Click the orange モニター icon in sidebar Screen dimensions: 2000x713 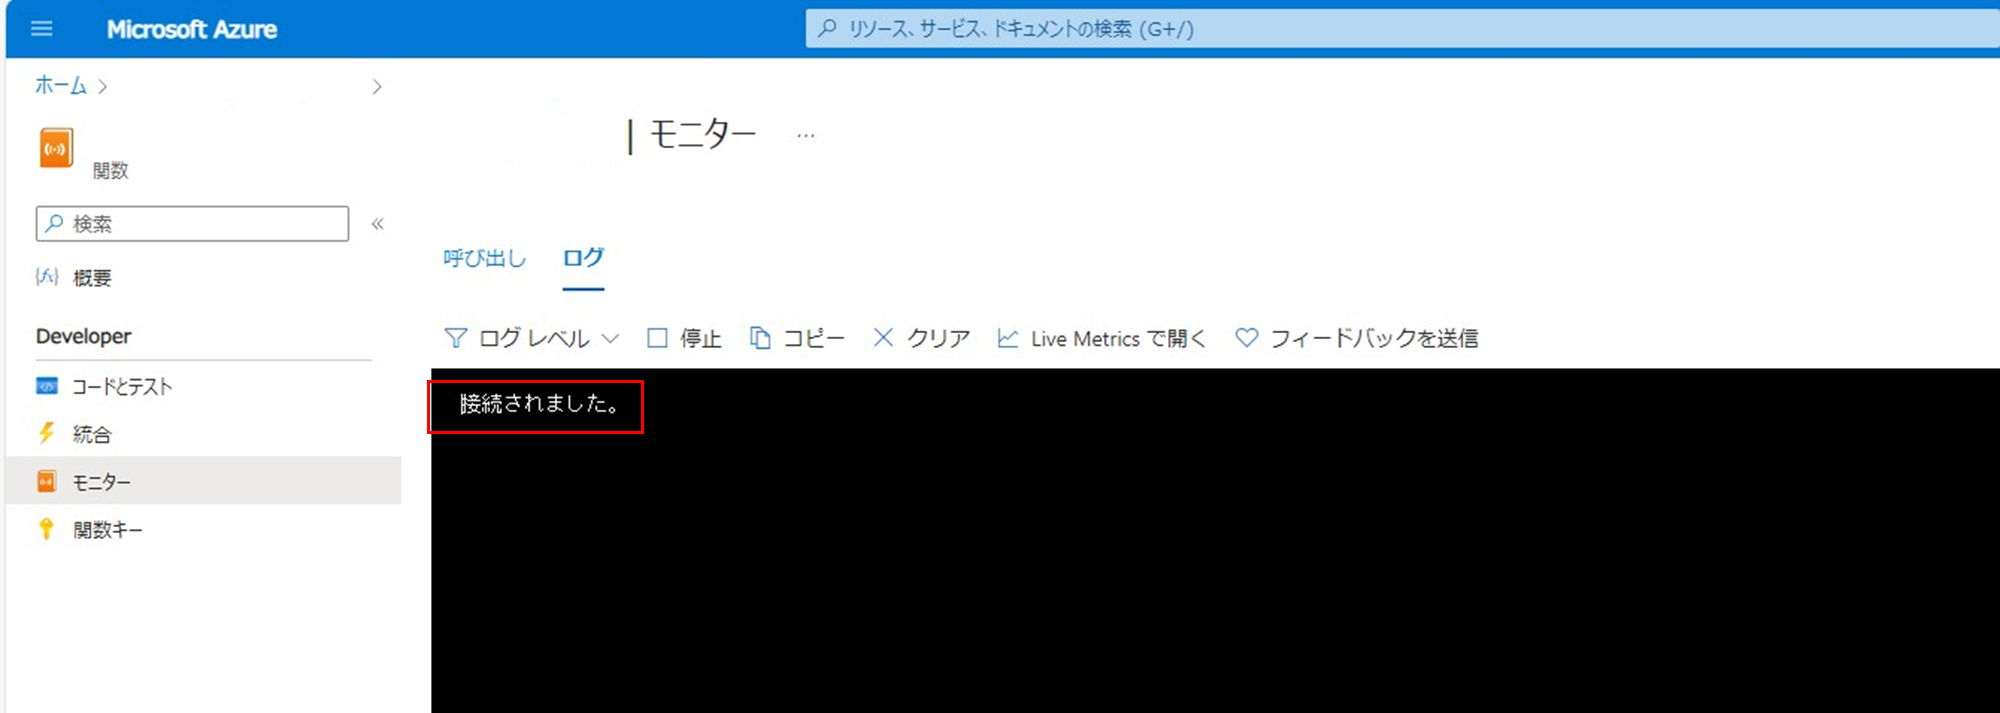47,482
